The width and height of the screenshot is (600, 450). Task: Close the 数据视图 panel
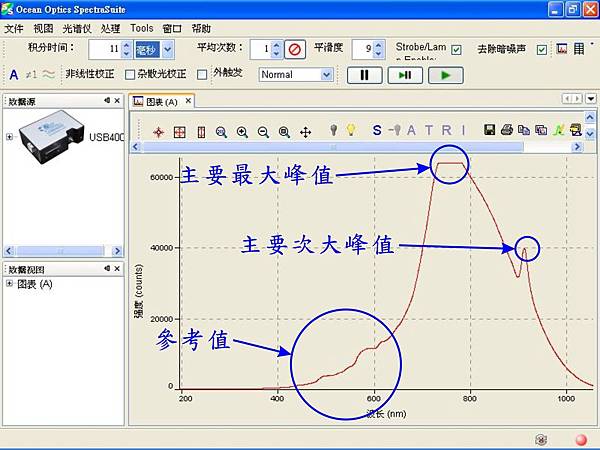click(x=117, y=269)
